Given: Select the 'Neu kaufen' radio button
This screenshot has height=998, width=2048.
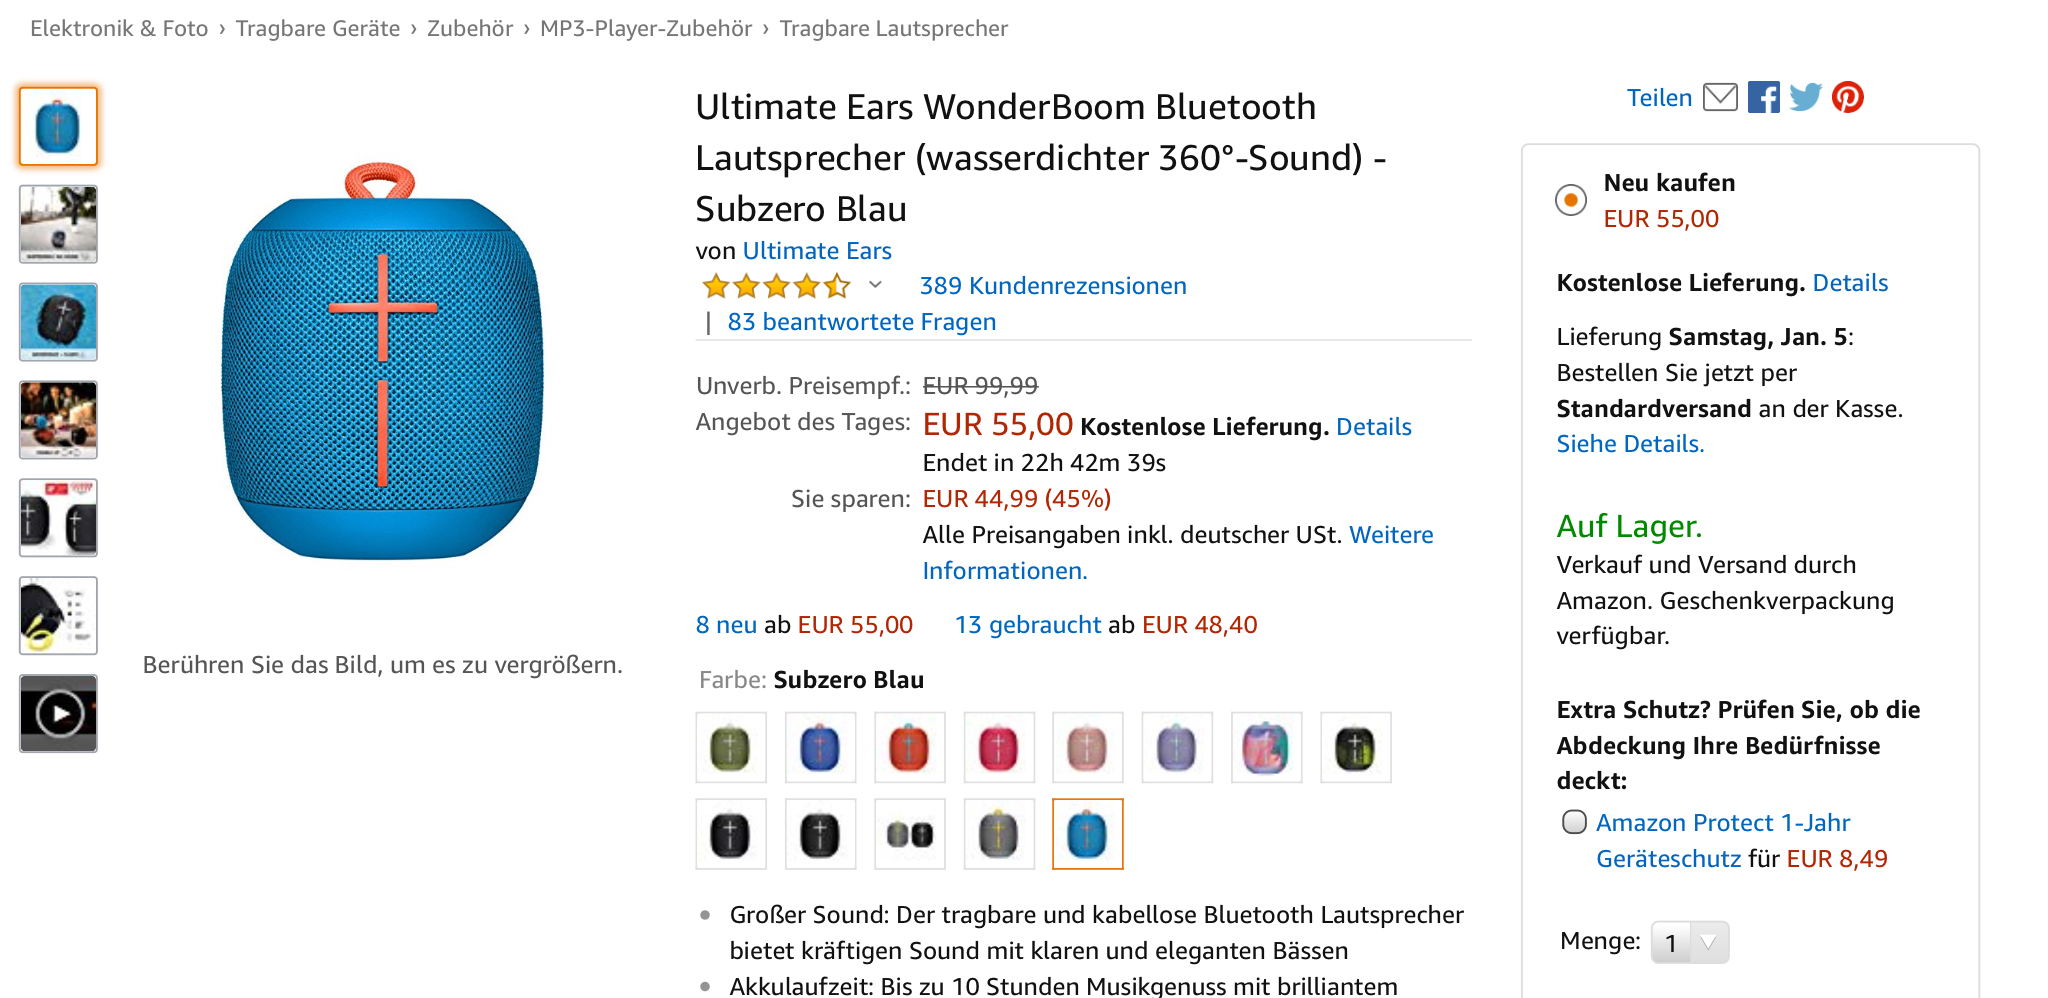Looking at the screenshot, I should (x=1571, y=200).
